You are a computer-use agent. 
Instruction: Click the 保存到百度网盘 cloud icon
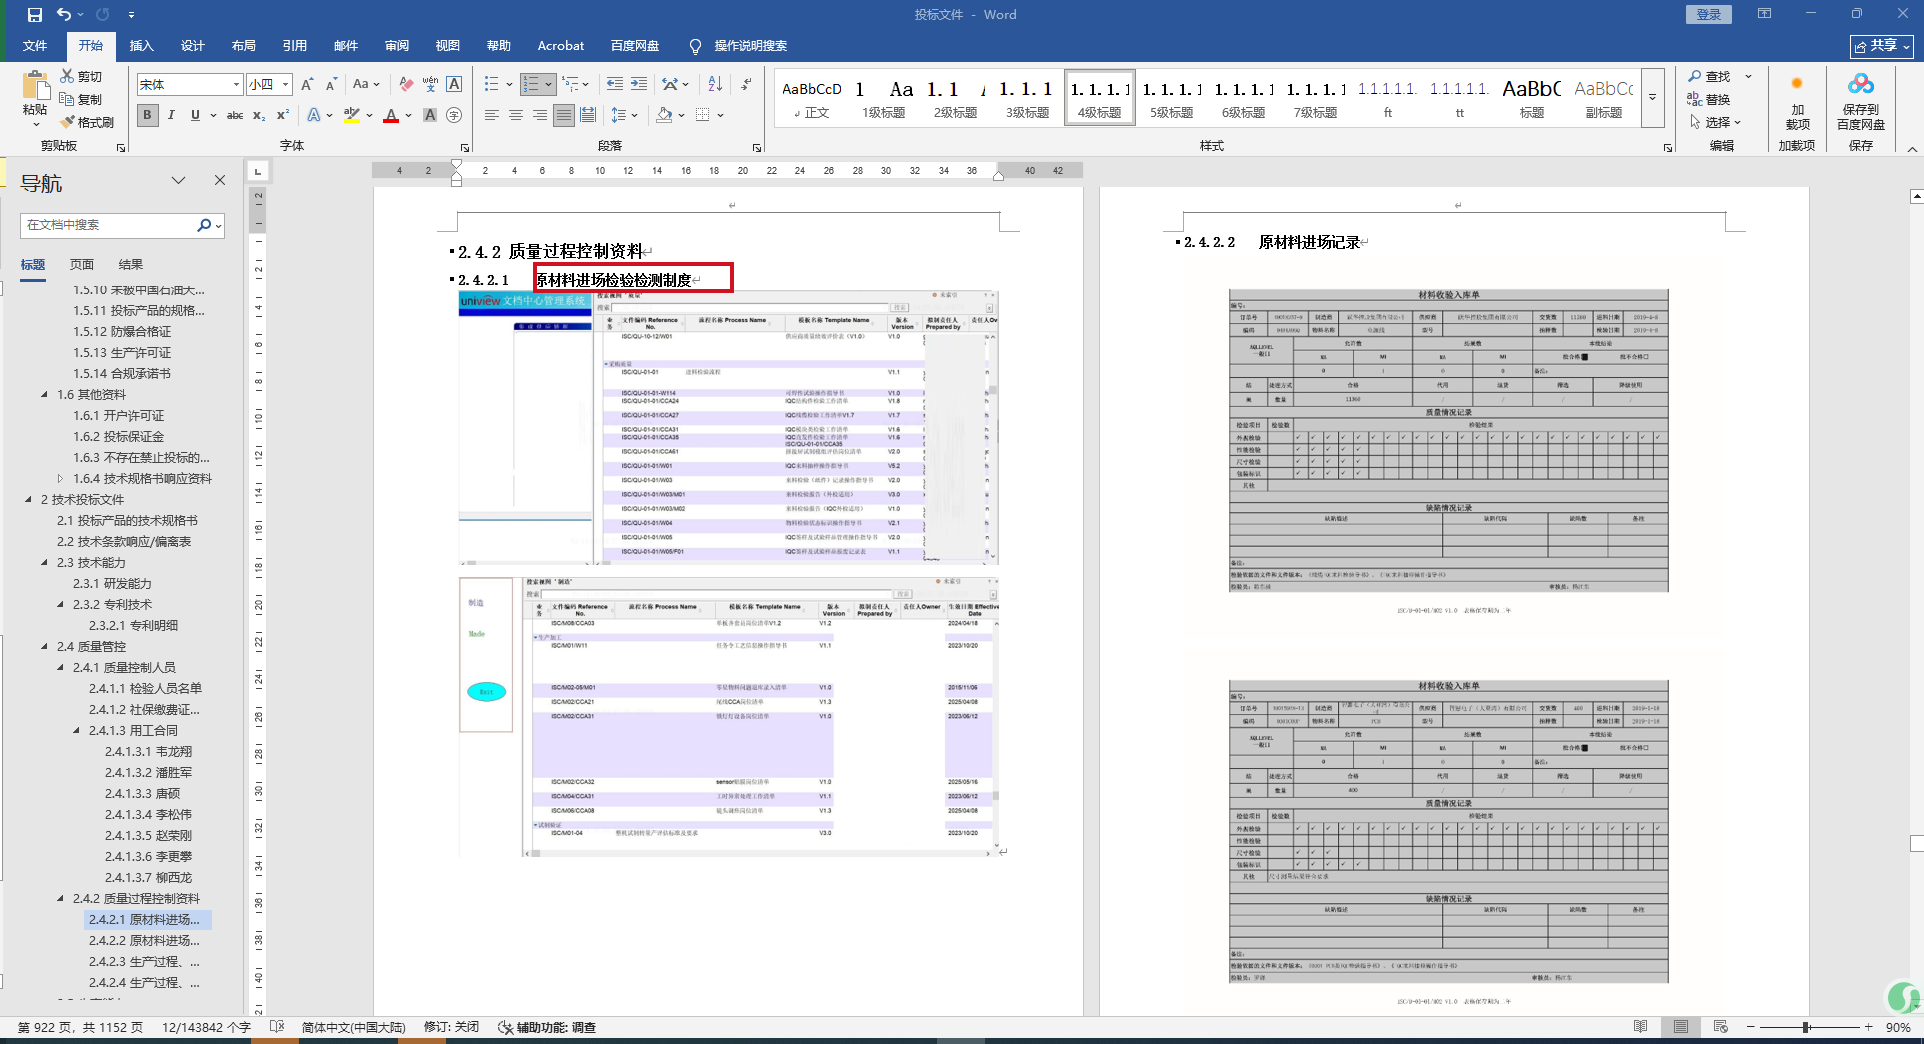tap(1861, 84)
